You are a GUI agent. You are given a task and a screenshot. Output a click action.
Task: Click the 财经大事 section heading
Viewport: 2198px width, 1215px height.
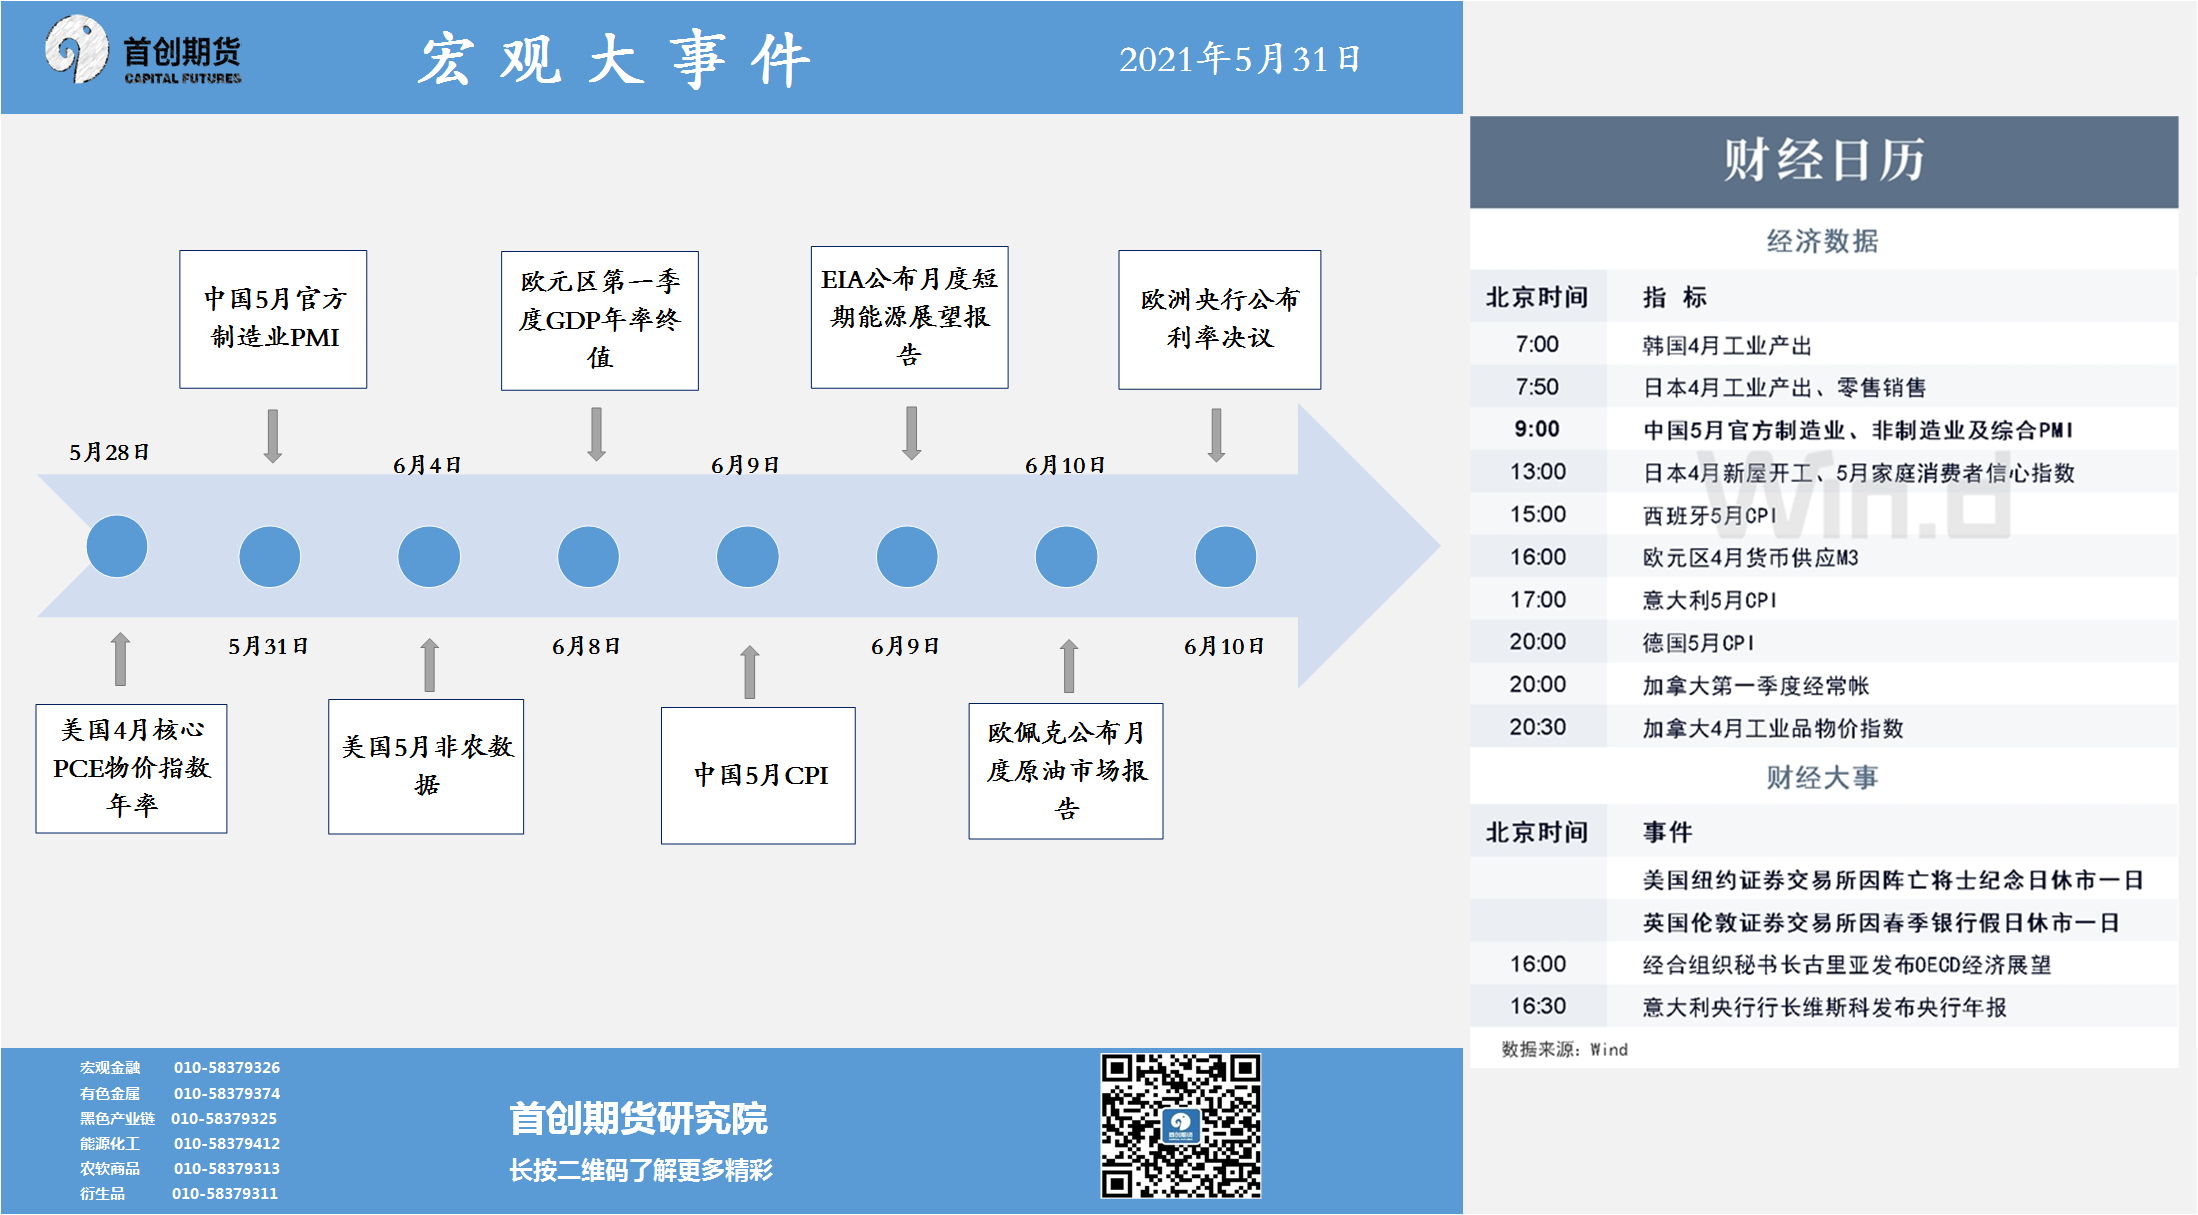pos(1822,777)
